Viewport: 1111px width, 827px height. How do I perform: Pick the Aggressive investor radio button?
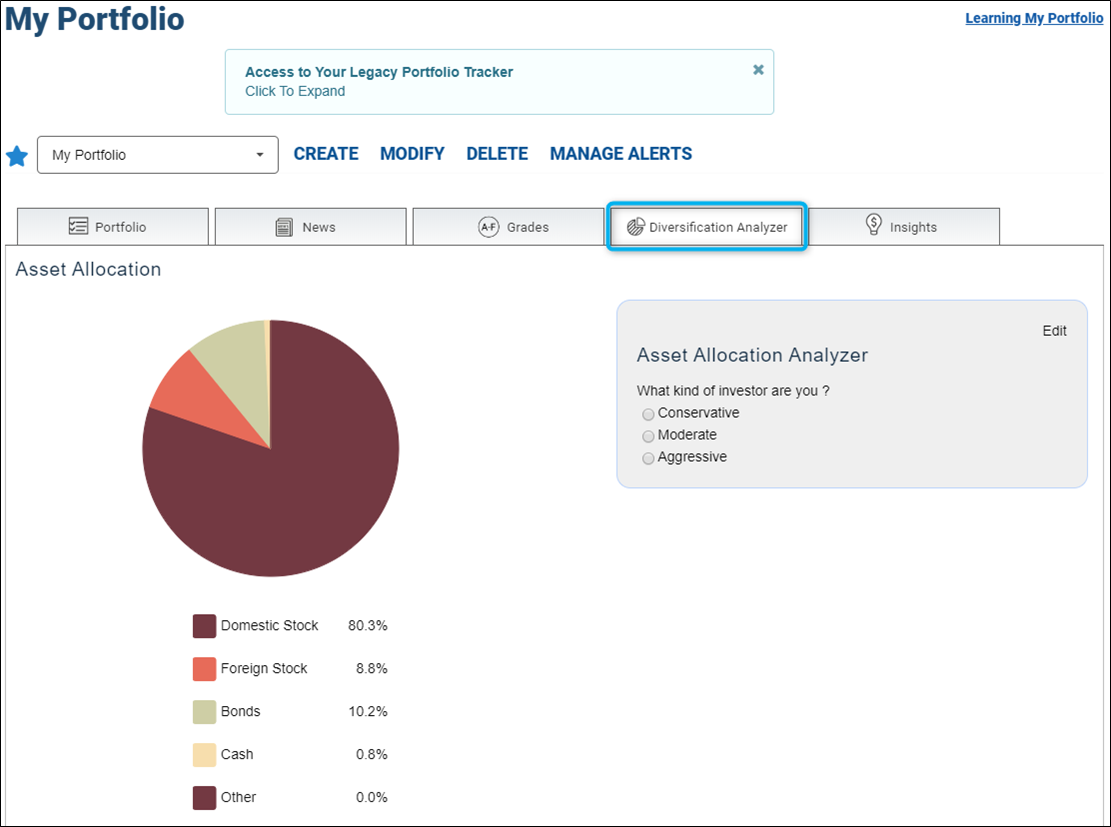click(648, 458)
